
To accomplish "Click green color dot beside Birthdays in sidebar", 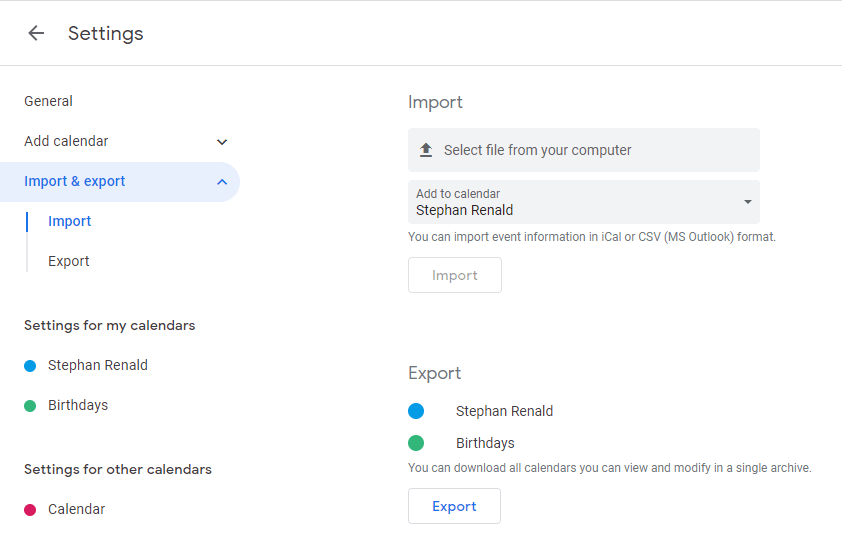I will 30,406.
